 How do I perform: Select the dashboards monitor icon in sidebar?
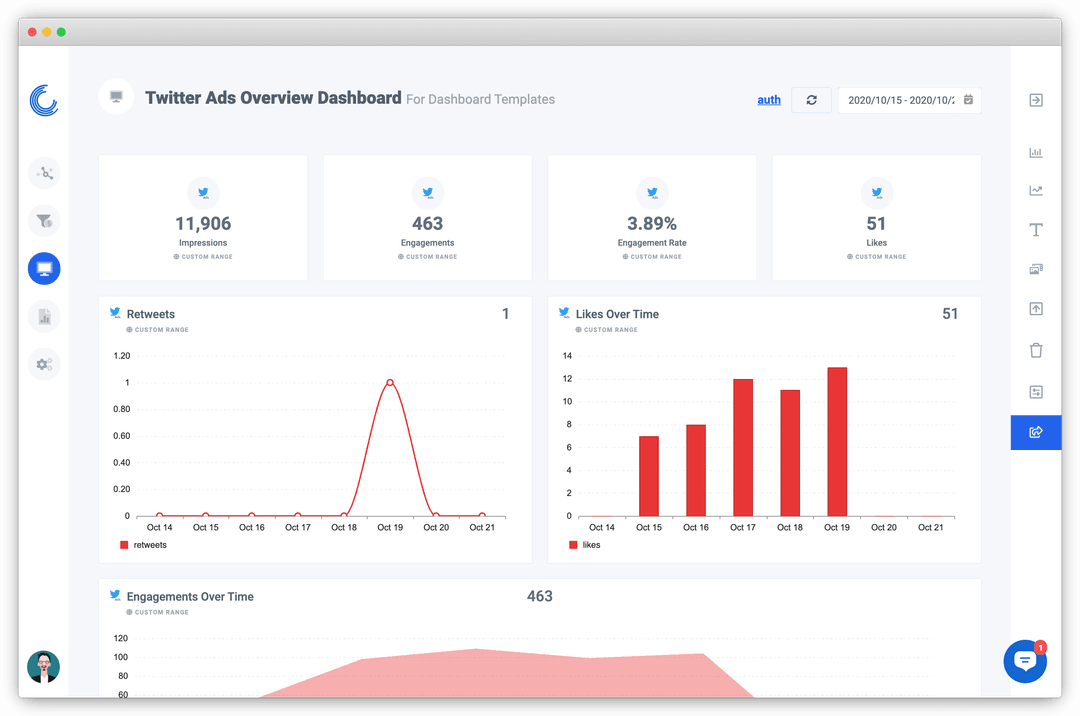click(44, 268)
